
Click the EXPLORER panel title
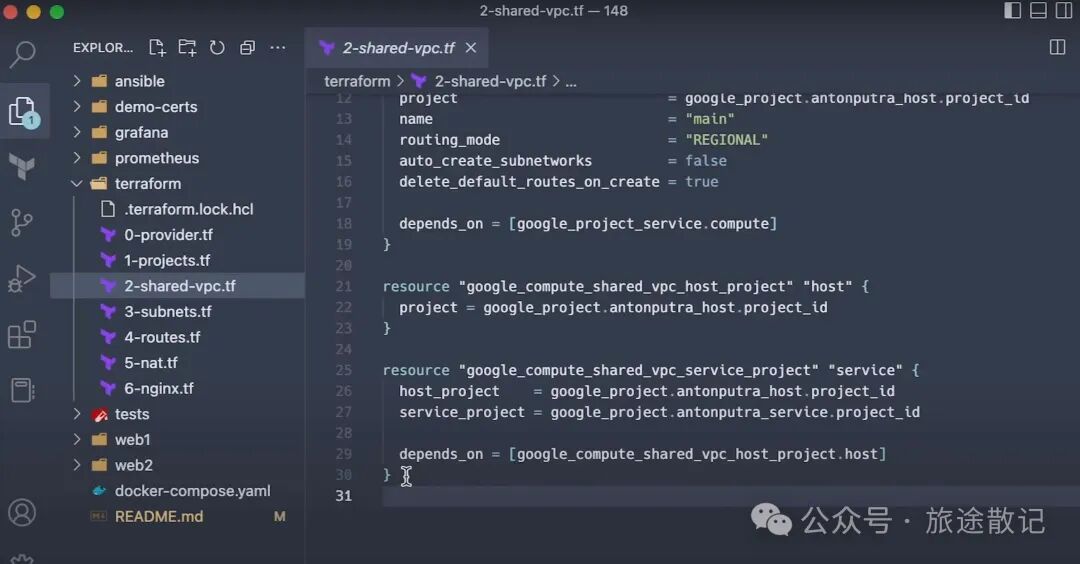click(x=103, y=48)
